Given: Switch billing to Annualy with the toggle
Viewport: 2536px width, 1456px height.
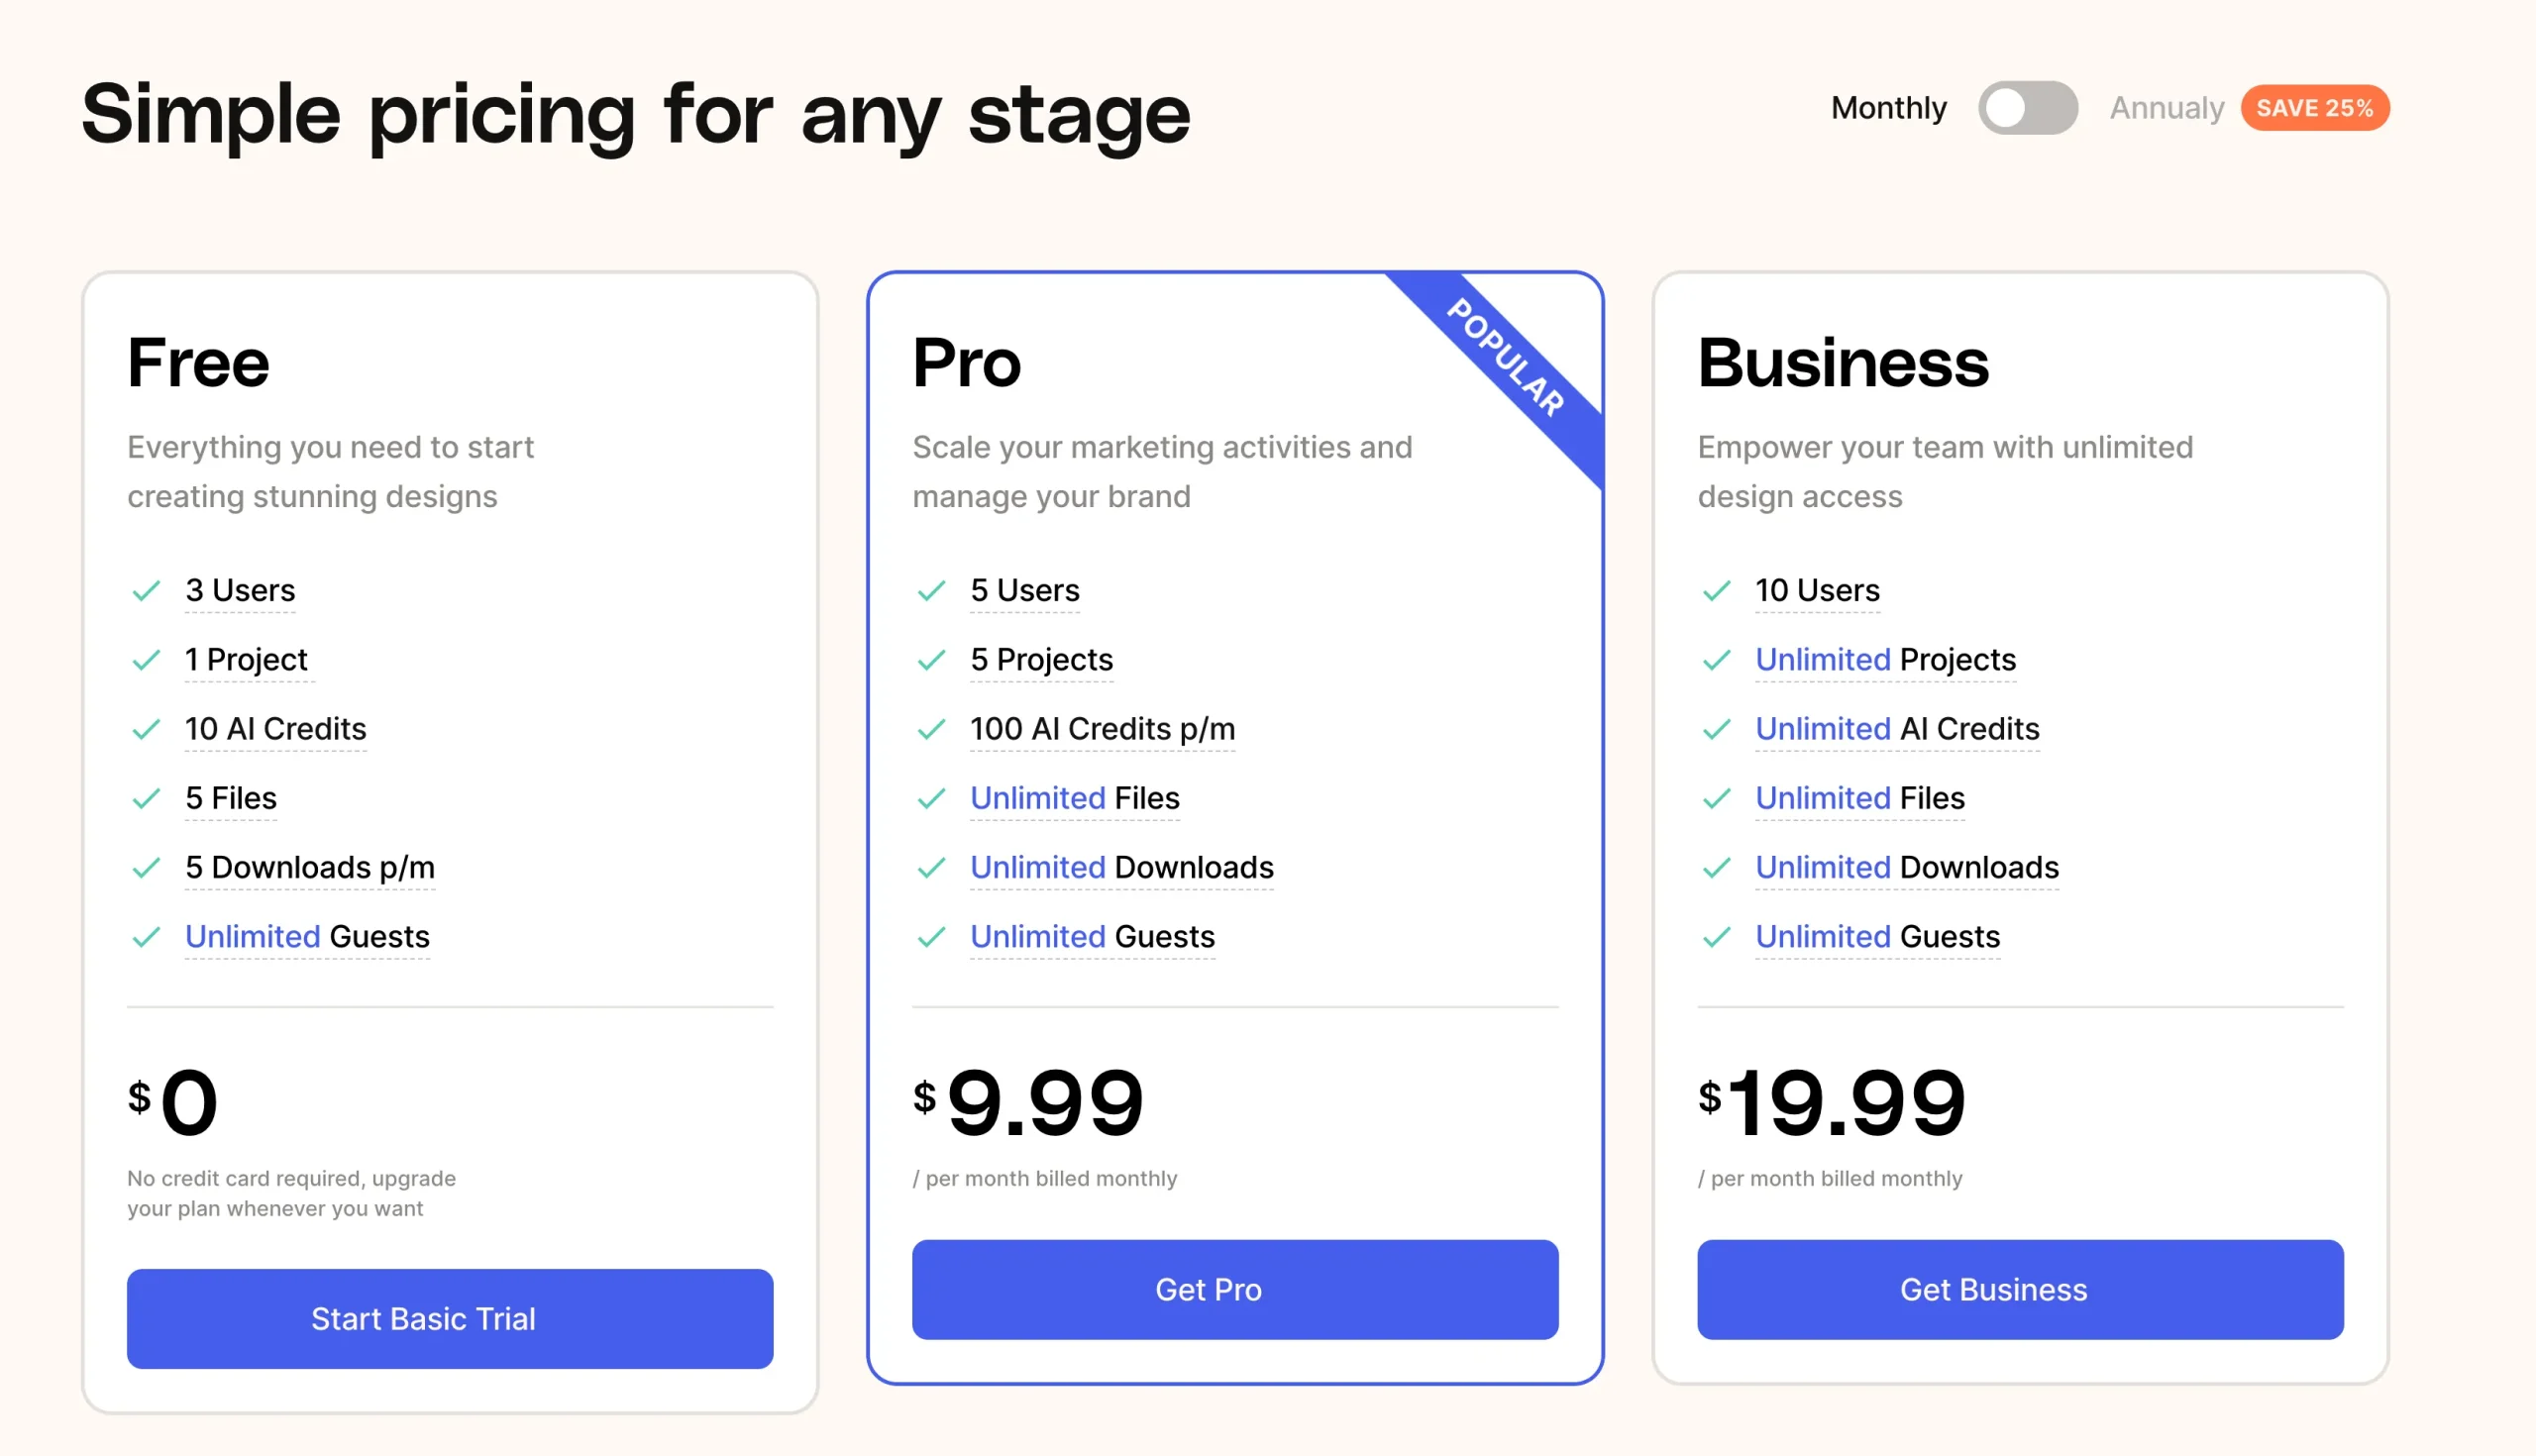Looking at the screenshot, I should tap(2029, 107).
